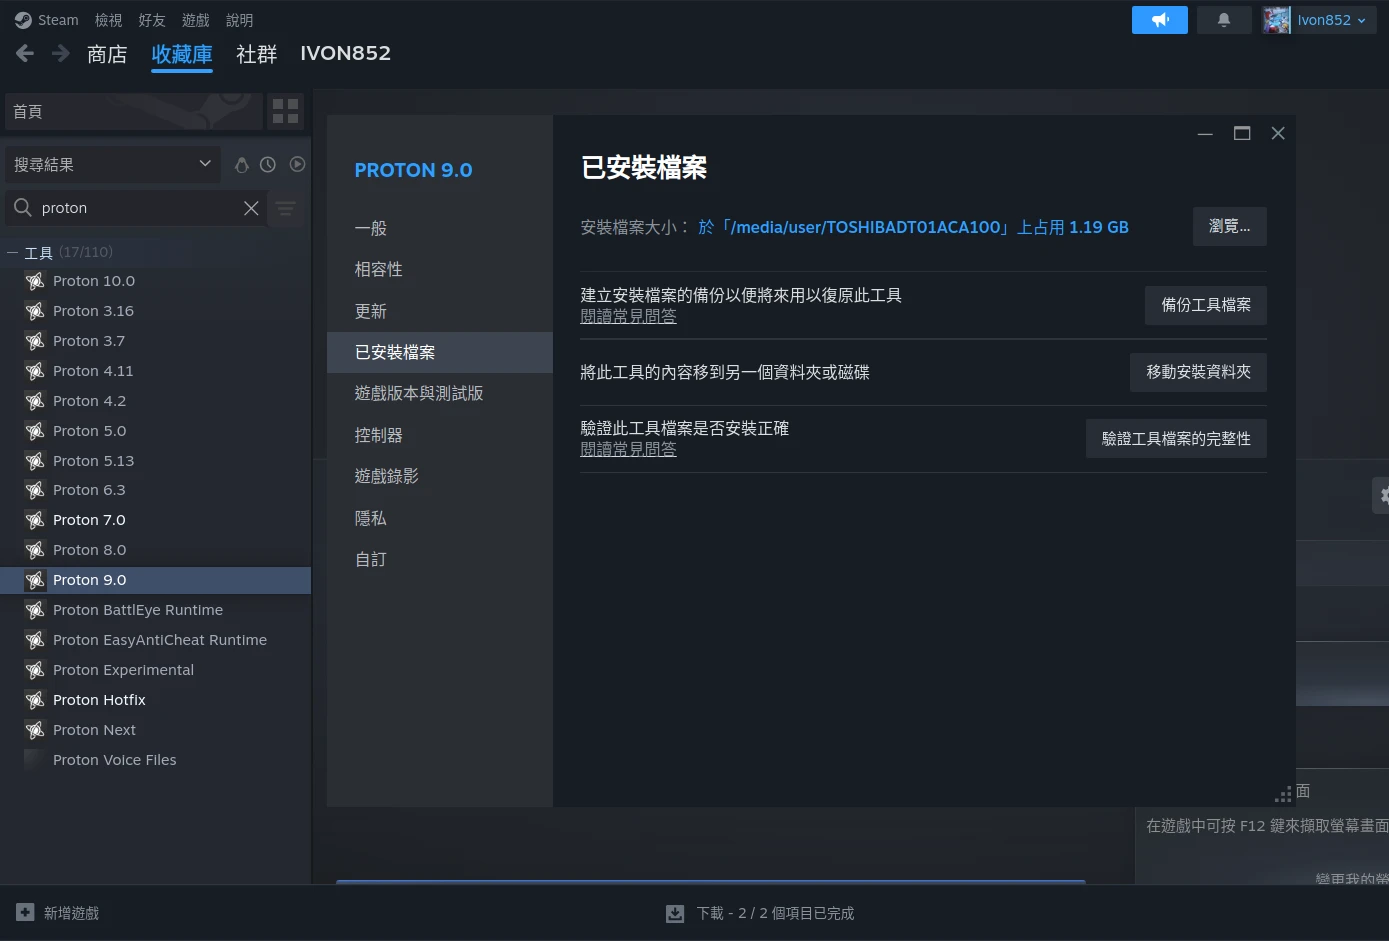Screen dimensions: 1389x941
Task: Expand the 搜尋結果 dropdown
Action: click(205, 164)
